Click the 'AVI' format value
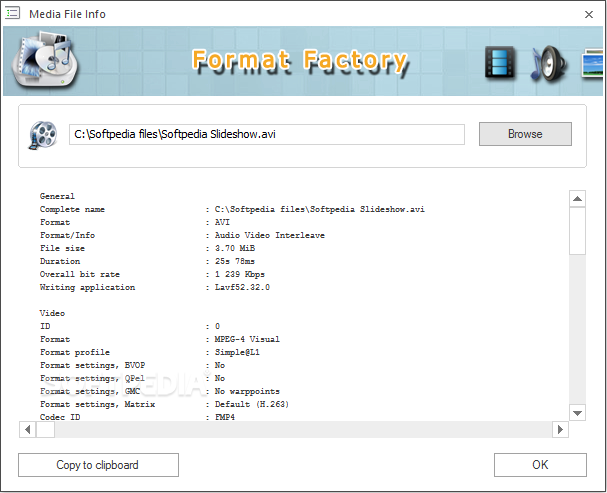 point(223,222)
